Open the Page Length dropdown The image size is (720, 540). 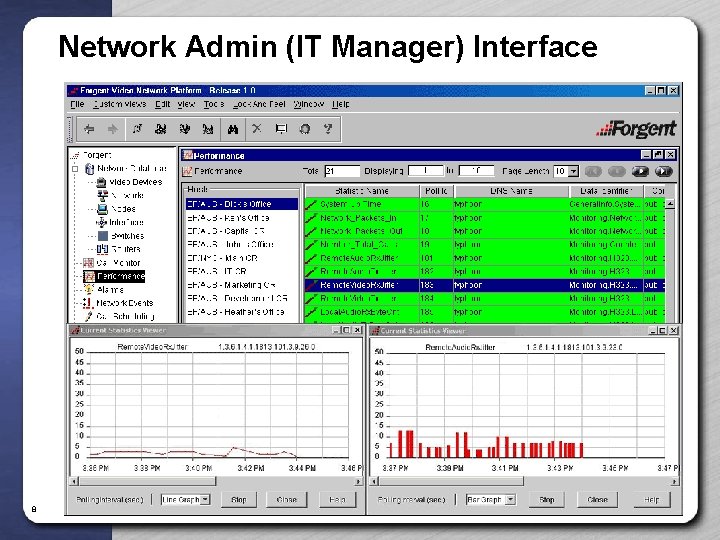click(573, 171)
